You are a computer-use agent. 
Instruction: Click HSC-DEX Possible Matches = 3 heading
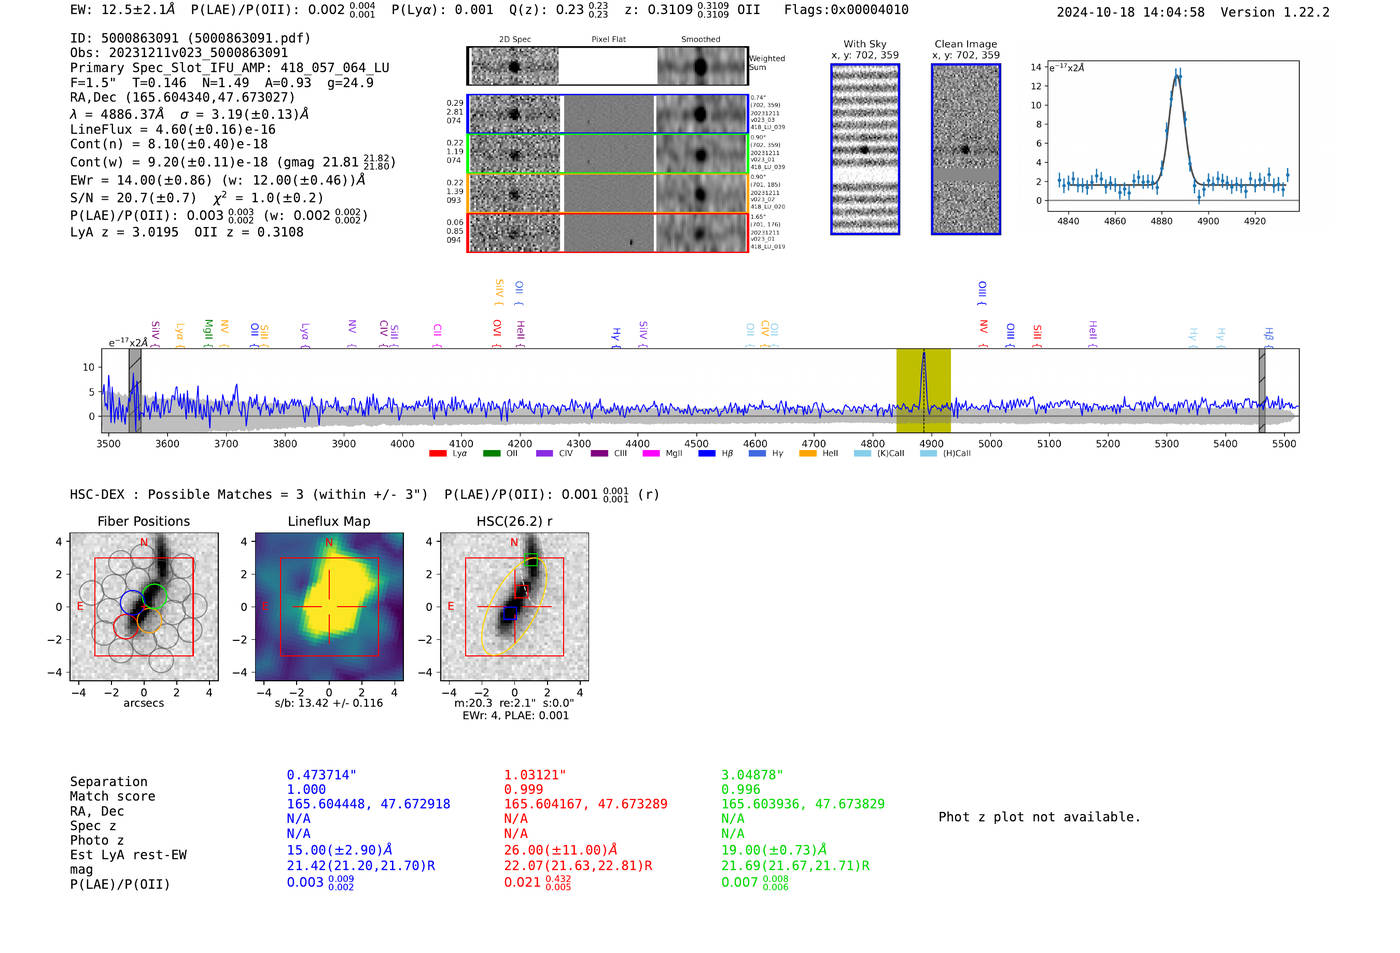tap(249, 494)
